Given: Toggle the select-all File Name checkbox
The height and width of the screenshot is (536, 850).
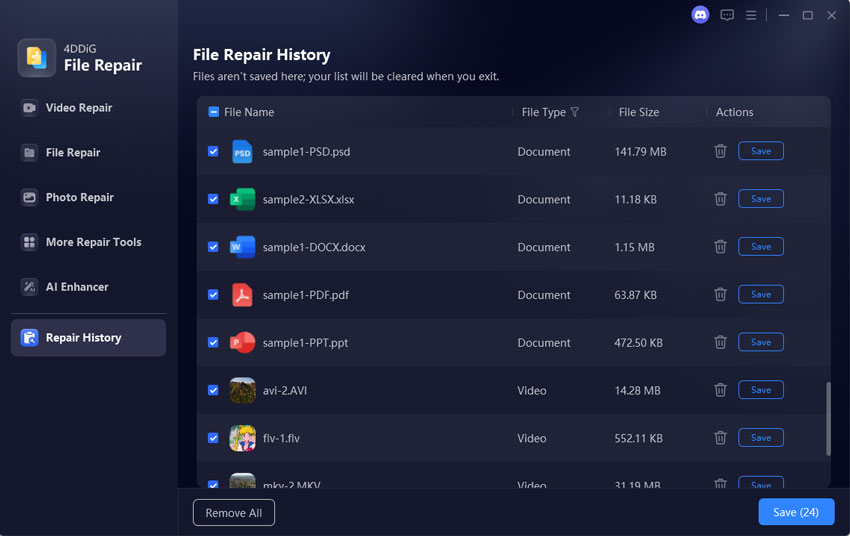Looking at the screenshot, I should [x=214, y=112].
